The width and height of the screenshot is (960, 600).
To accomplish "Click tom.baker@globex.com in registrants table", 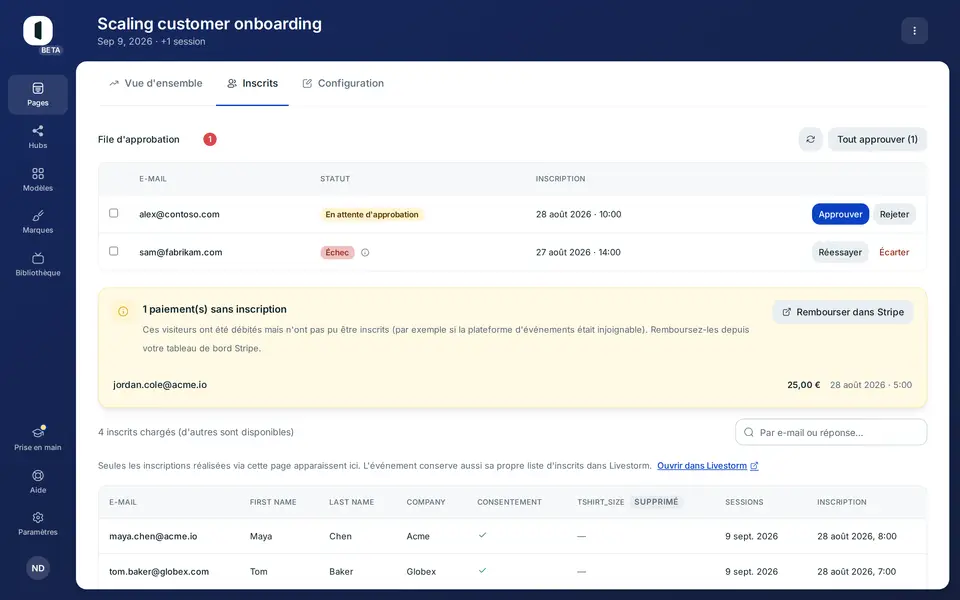I will click(159, 572).
